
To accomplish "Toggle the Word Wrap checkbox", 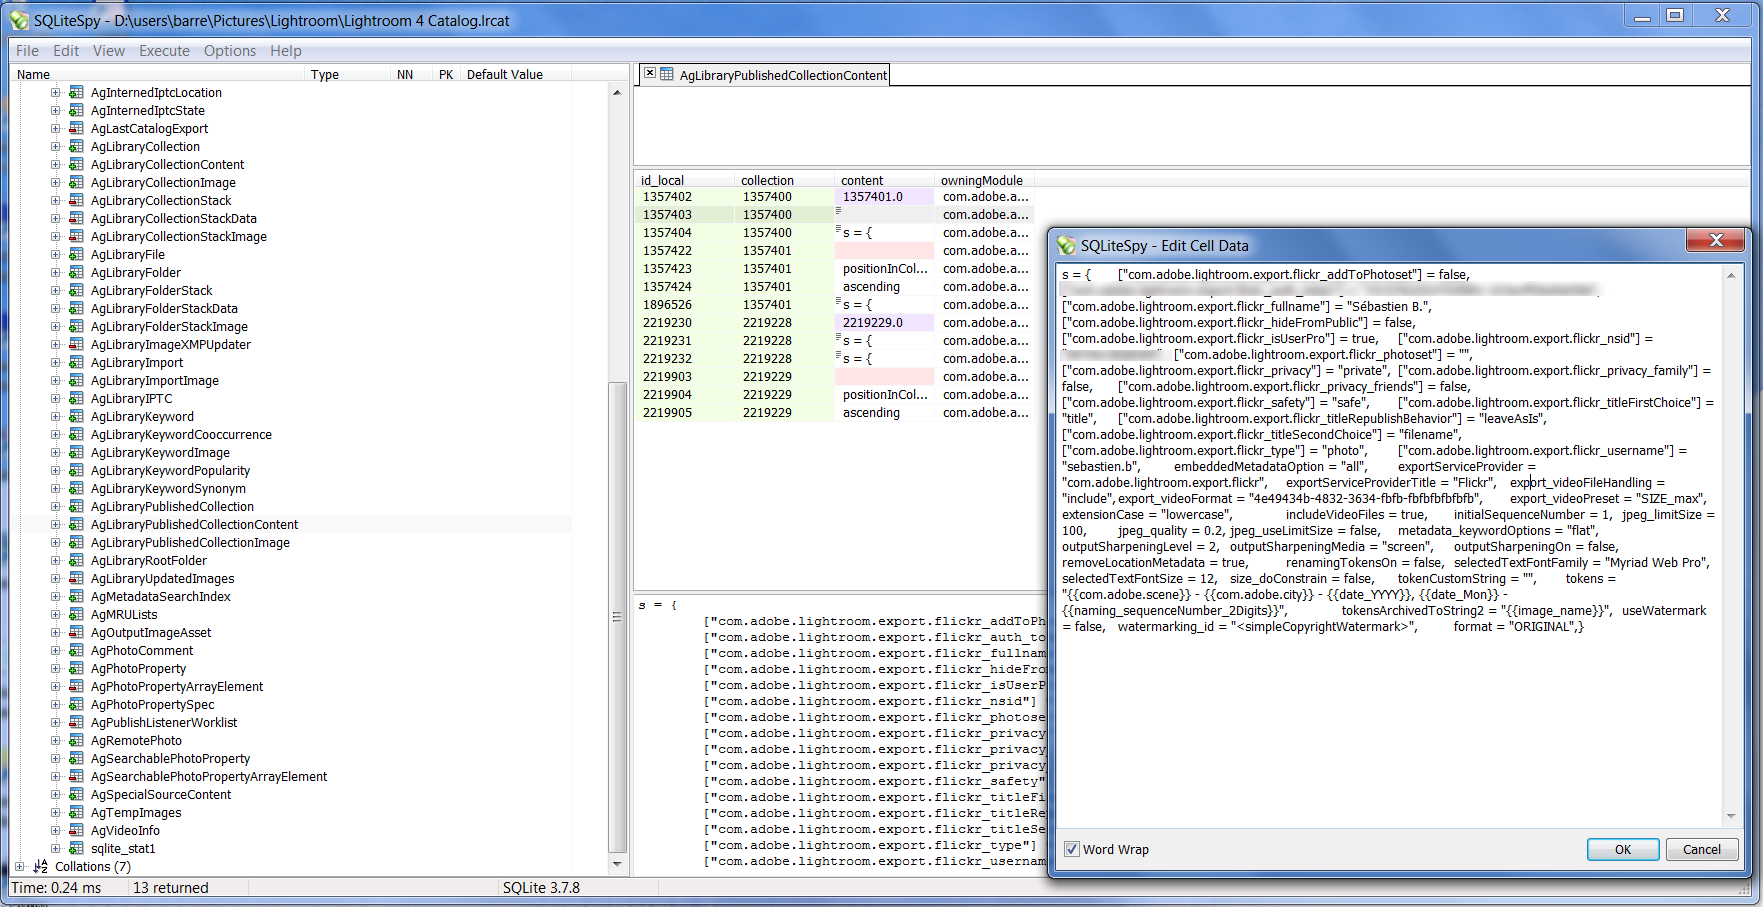I will [x=1072, y=849].
